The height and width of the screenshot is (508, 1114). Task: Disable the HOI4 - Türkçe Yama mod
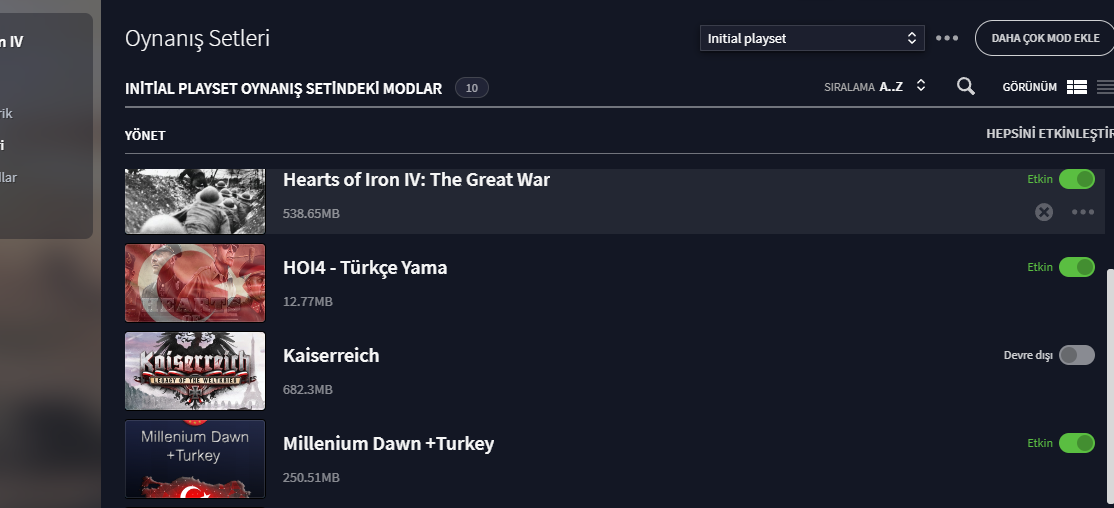pos(1077,267)
